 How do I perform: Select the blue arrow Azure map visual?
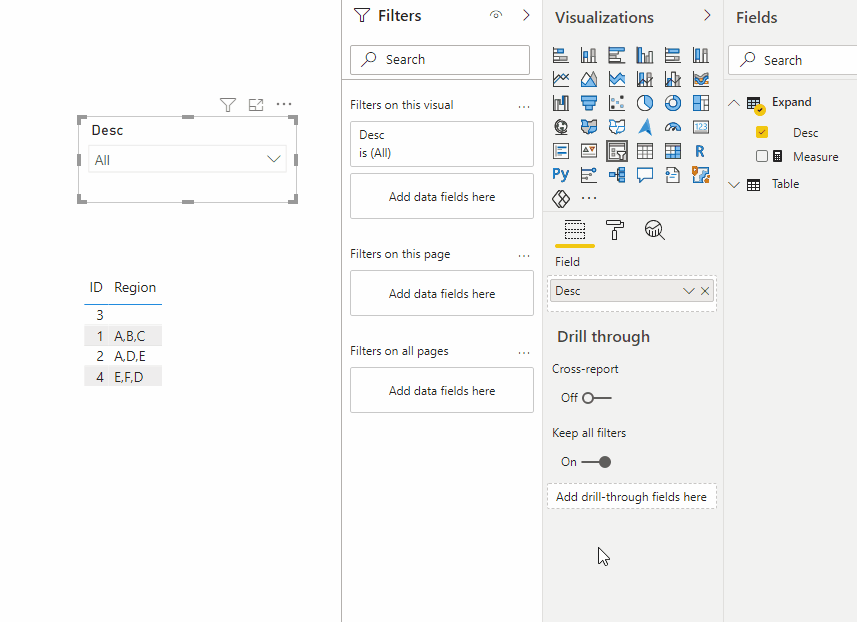pyautogui.click(x=645, y=127)
